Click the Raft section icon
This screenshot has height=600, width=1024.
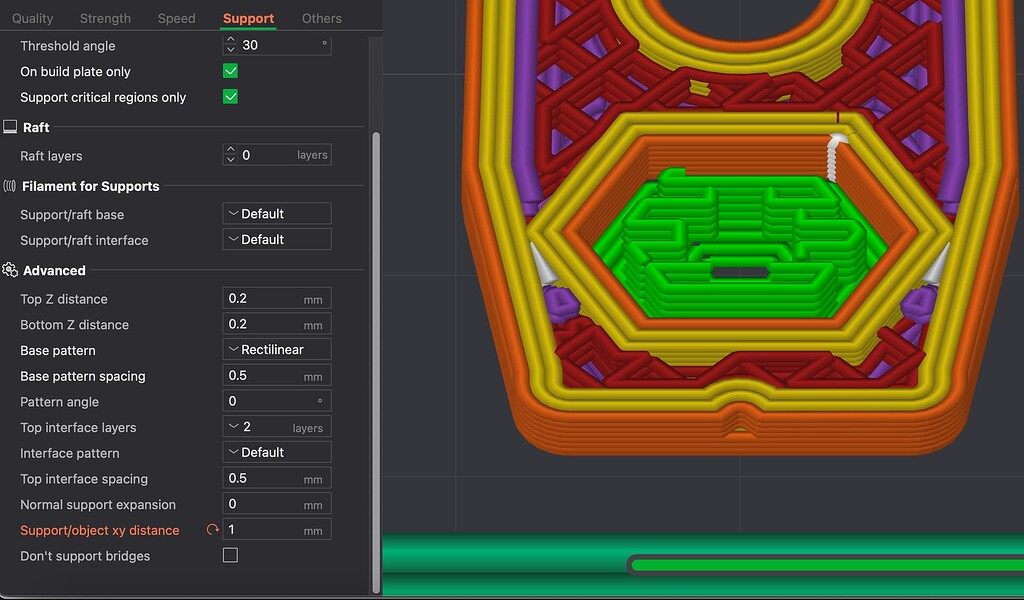[x=10, y=127]
